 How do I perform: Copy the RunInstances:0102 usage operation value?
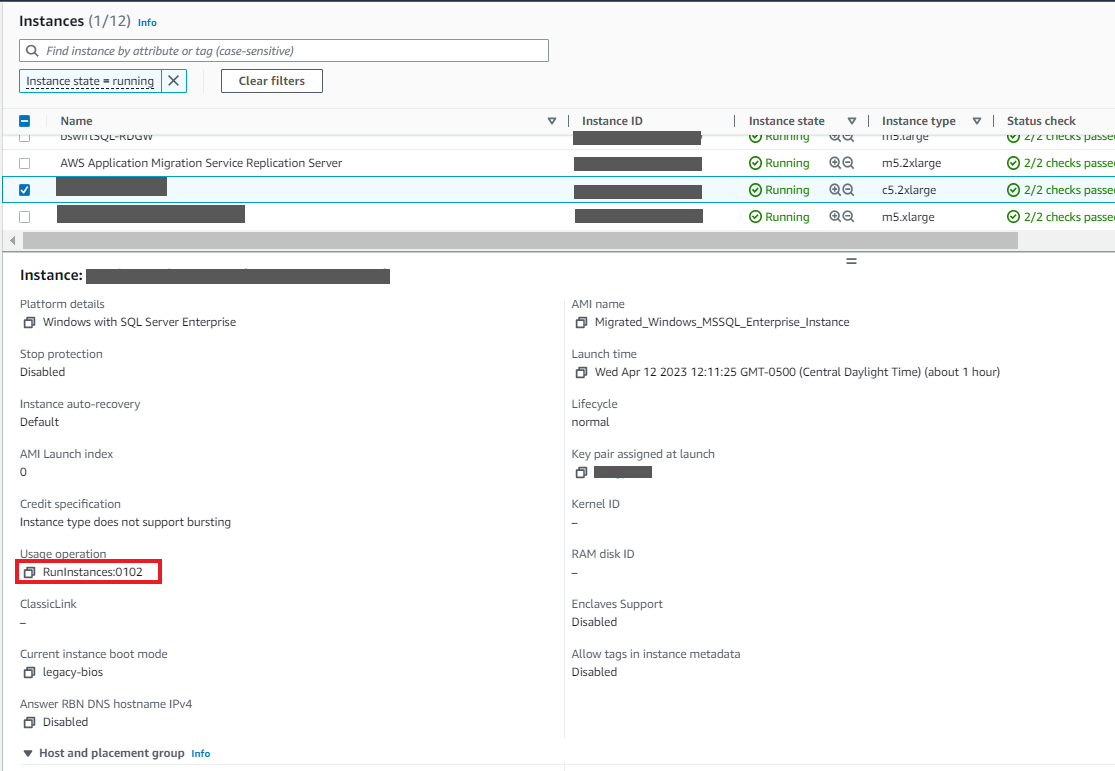point(30,571)
